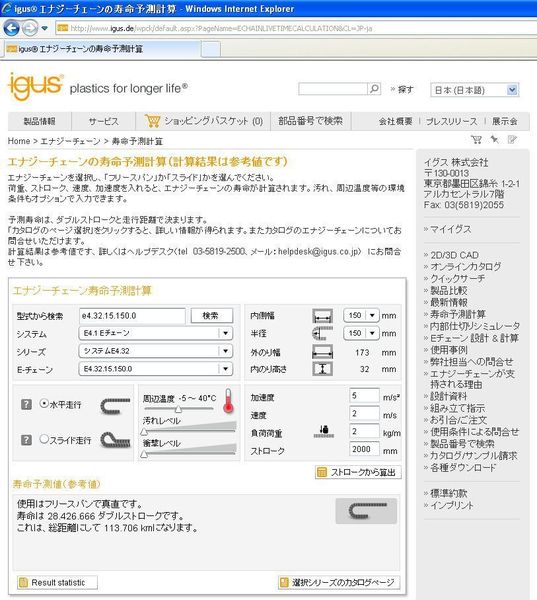
Task: Open the マイイグス sidebar link
Action: click(450, 229)
